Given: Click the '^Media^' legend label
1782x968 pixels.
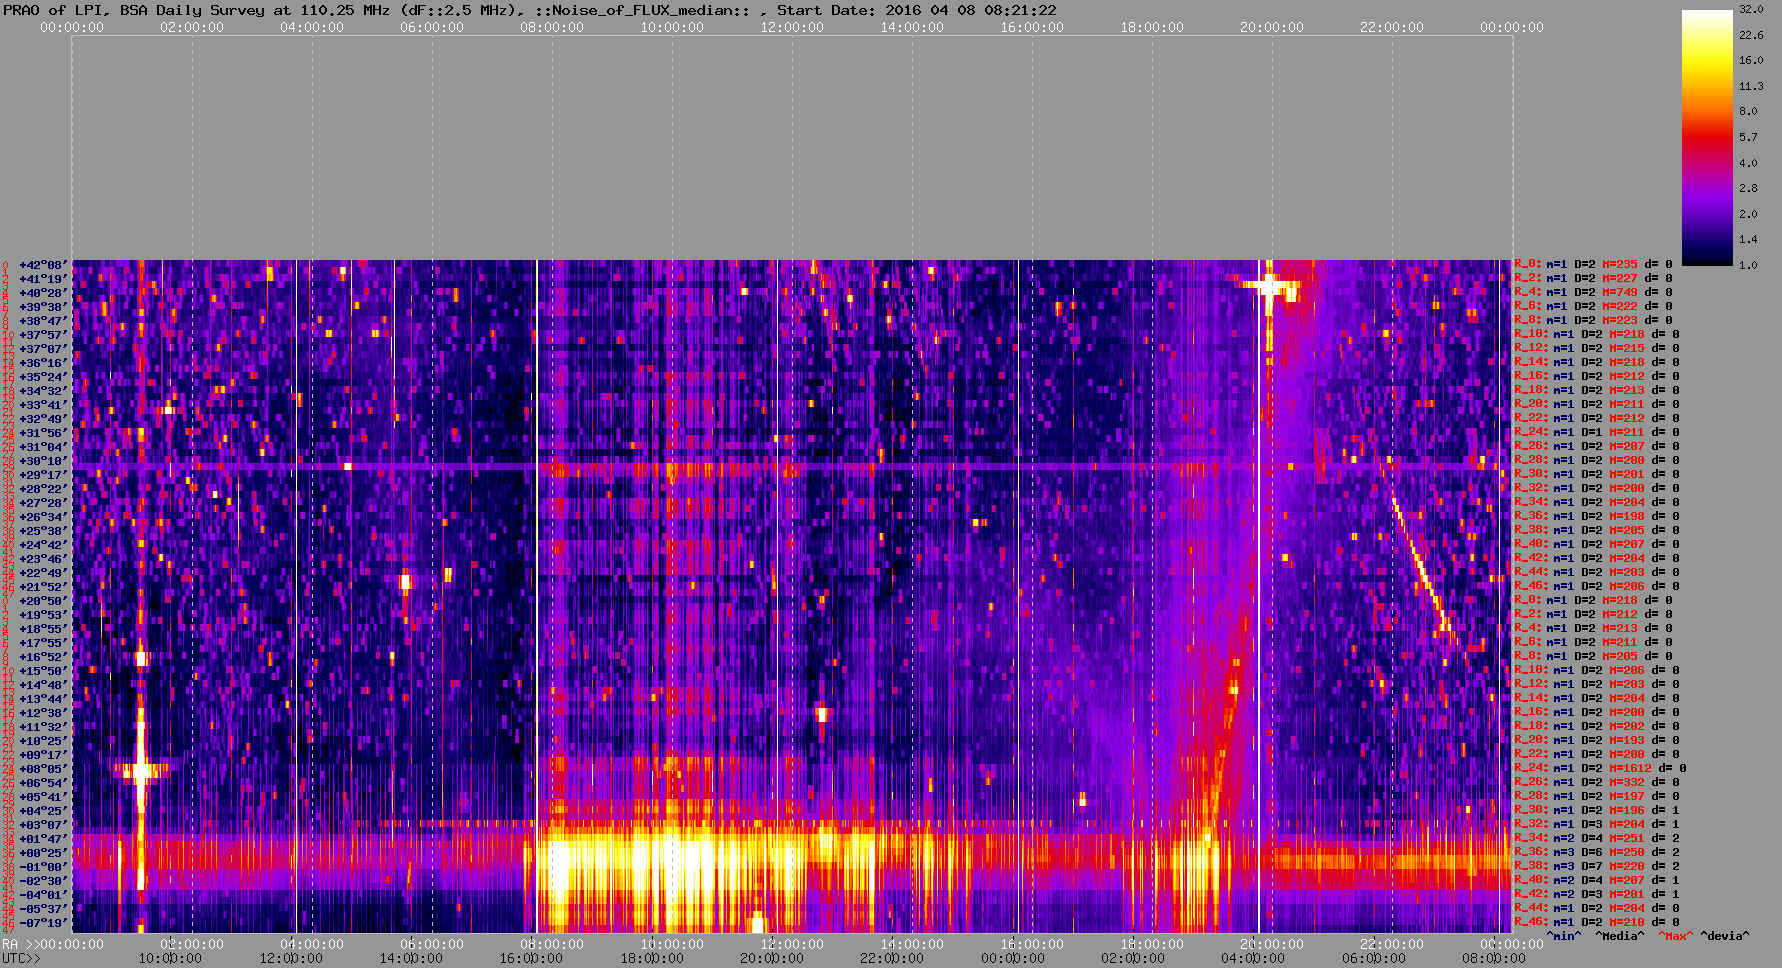Looking at the screenshot, I should (x=1620, y=937).
